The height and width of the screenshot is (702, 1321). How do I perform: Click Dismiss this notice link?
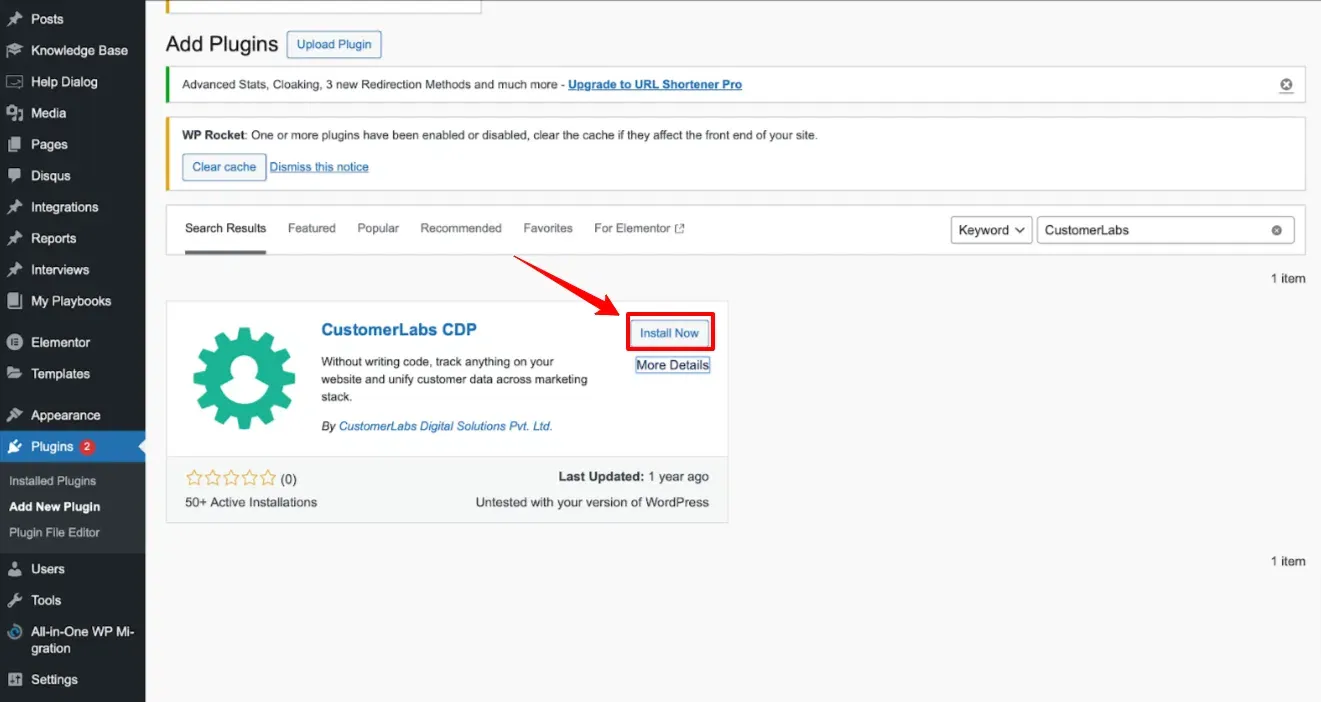tap(319, 167)
